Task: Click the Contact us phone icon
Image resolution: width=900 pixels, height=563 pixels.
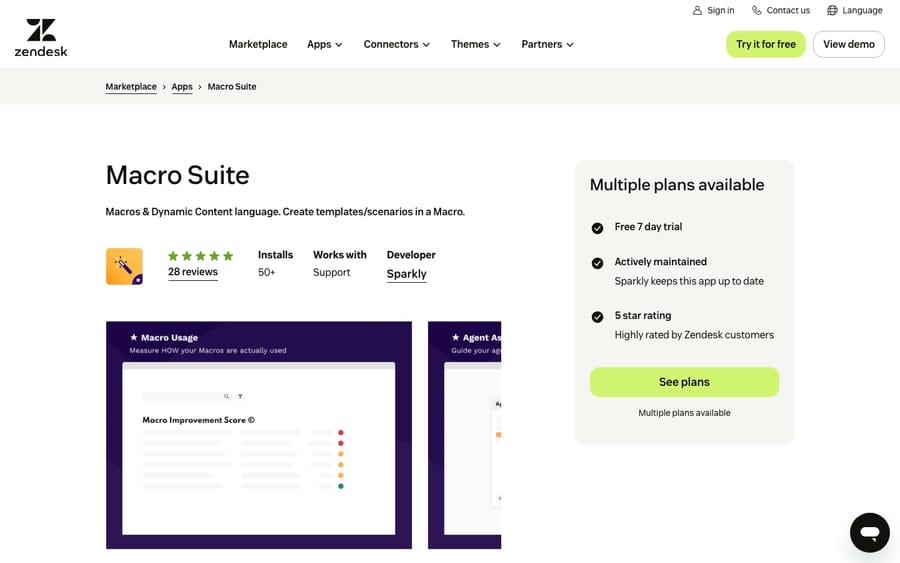Action: (757, 10)
